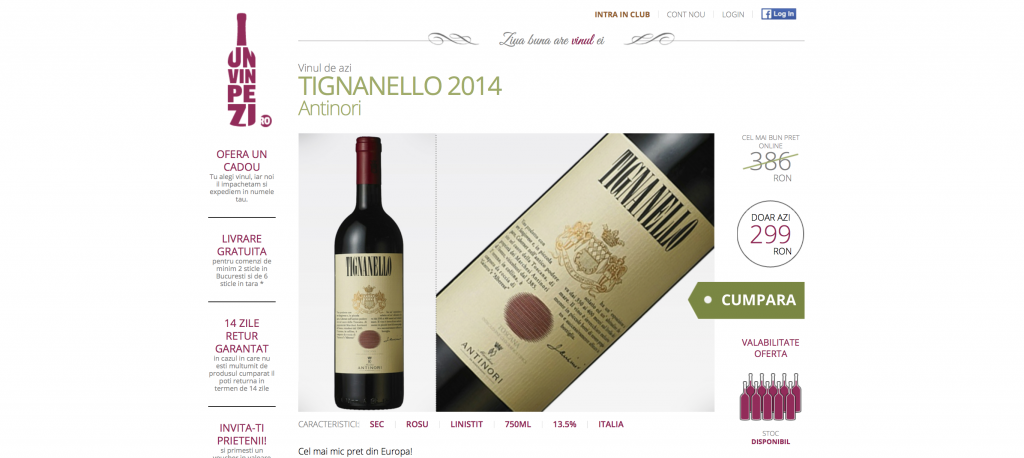Click the LOGIN link in header
Screen dimensions: 1024x458
tap(733, 14)
